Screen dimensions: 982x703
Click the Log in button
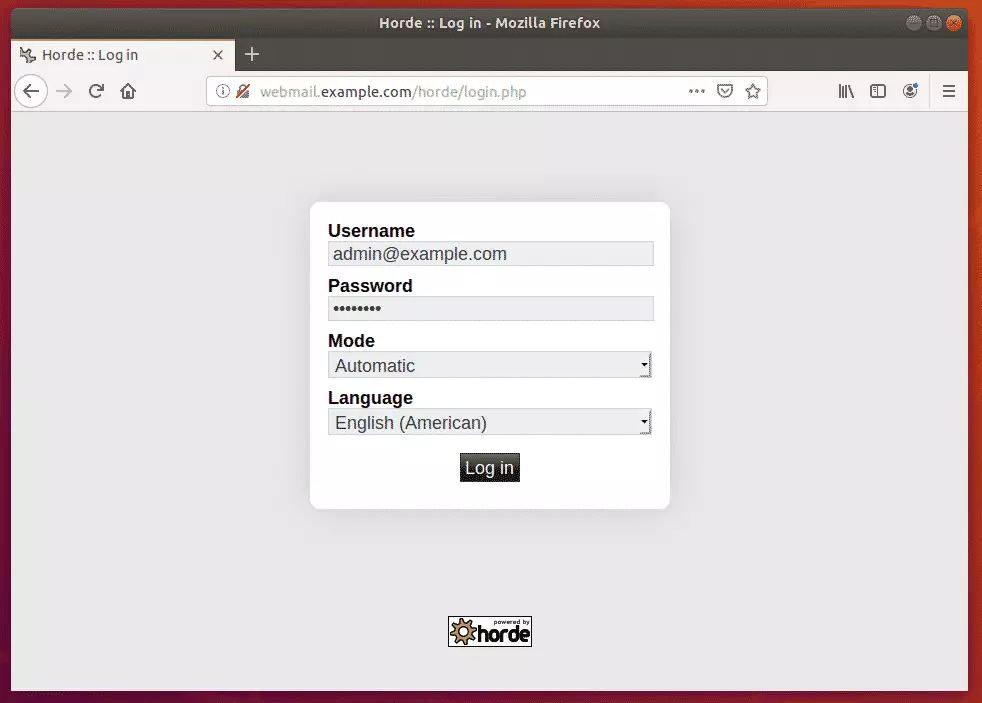point(490,468)
